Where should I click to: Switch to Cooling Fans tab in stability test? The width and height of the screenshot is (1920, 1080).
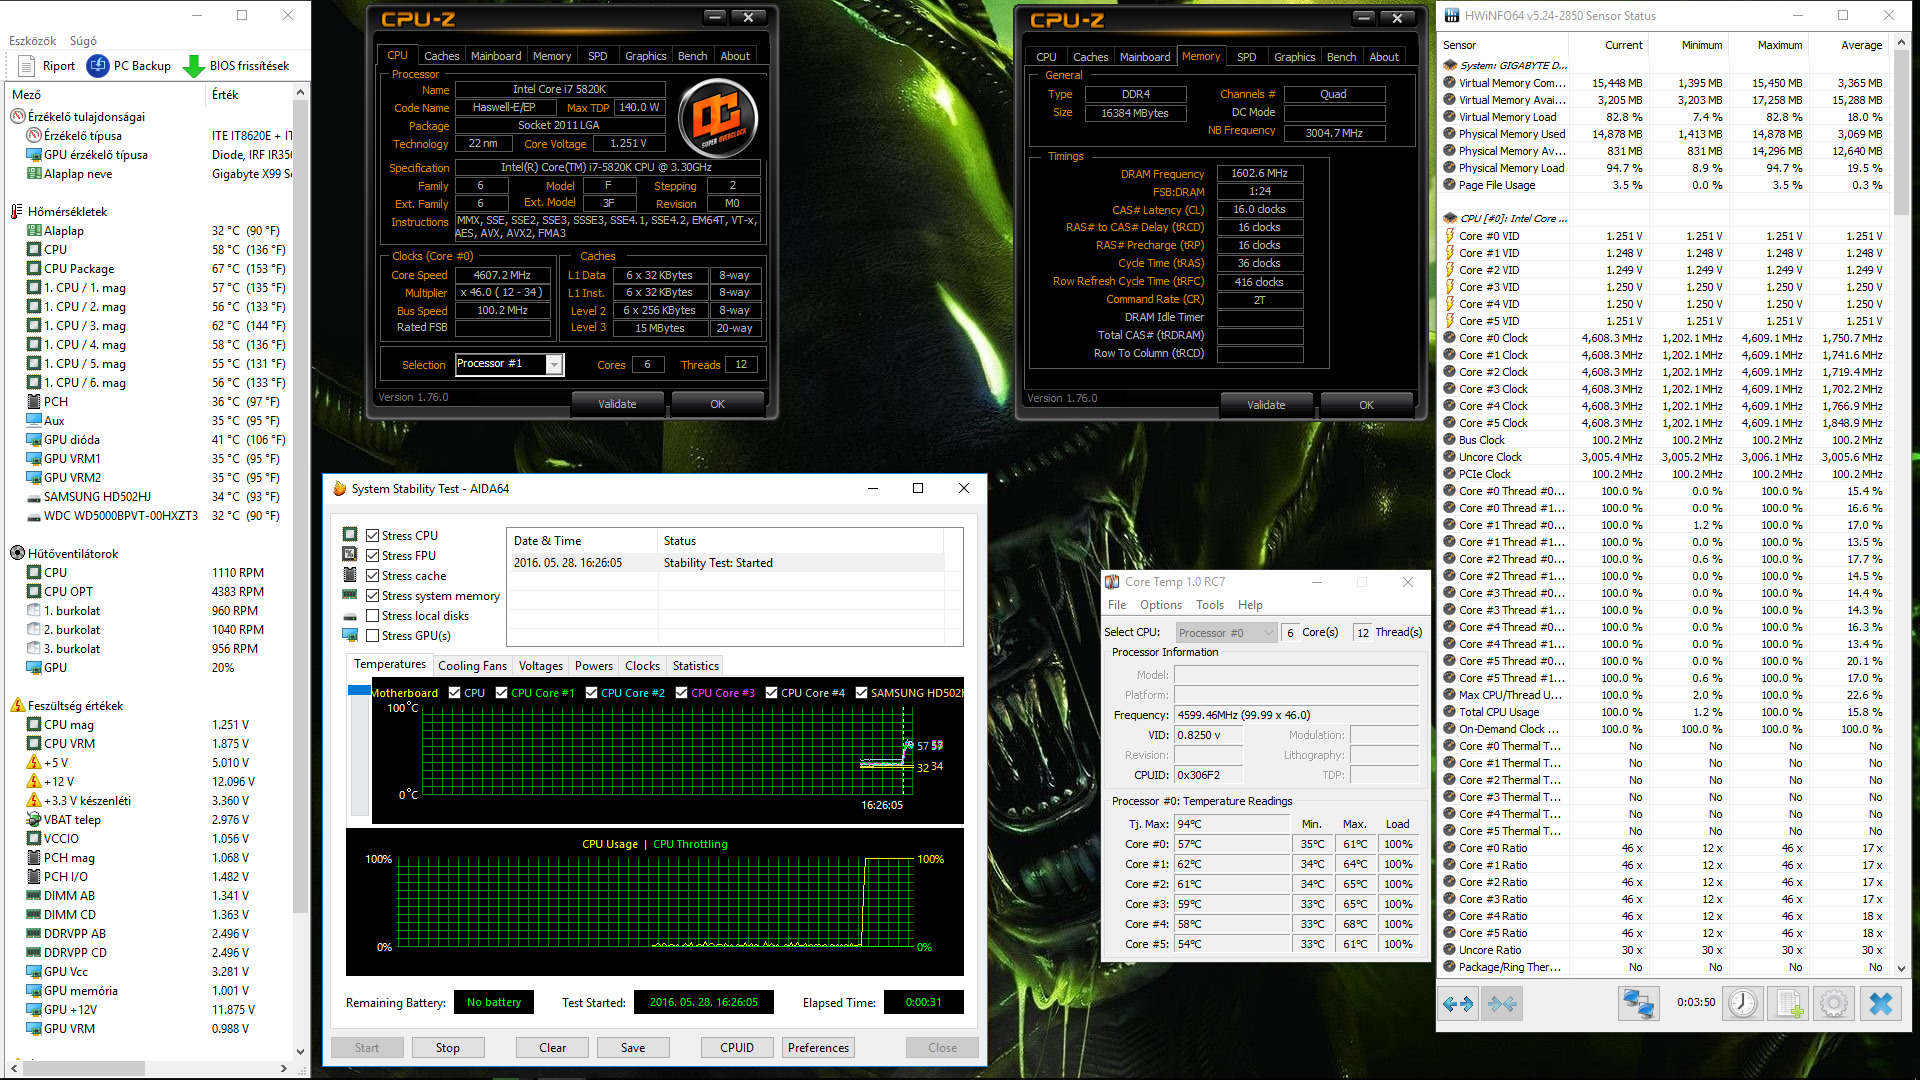[472, 665]
